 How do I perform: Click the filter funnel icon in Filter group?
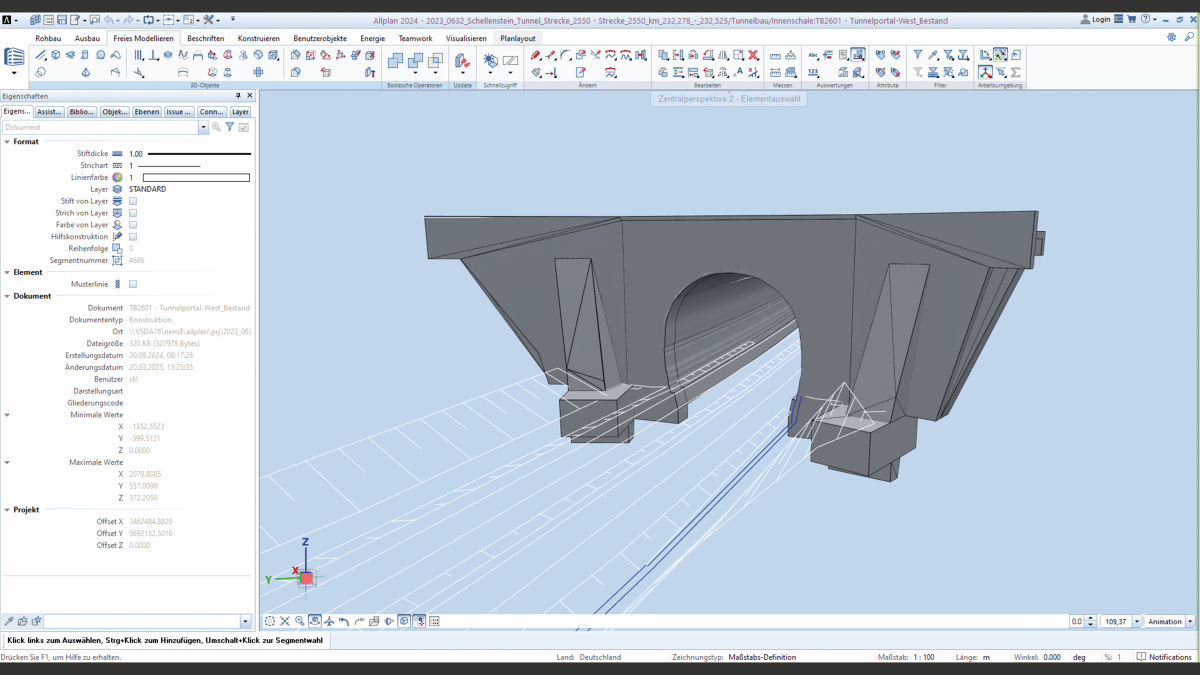click(x=917, y=56)
